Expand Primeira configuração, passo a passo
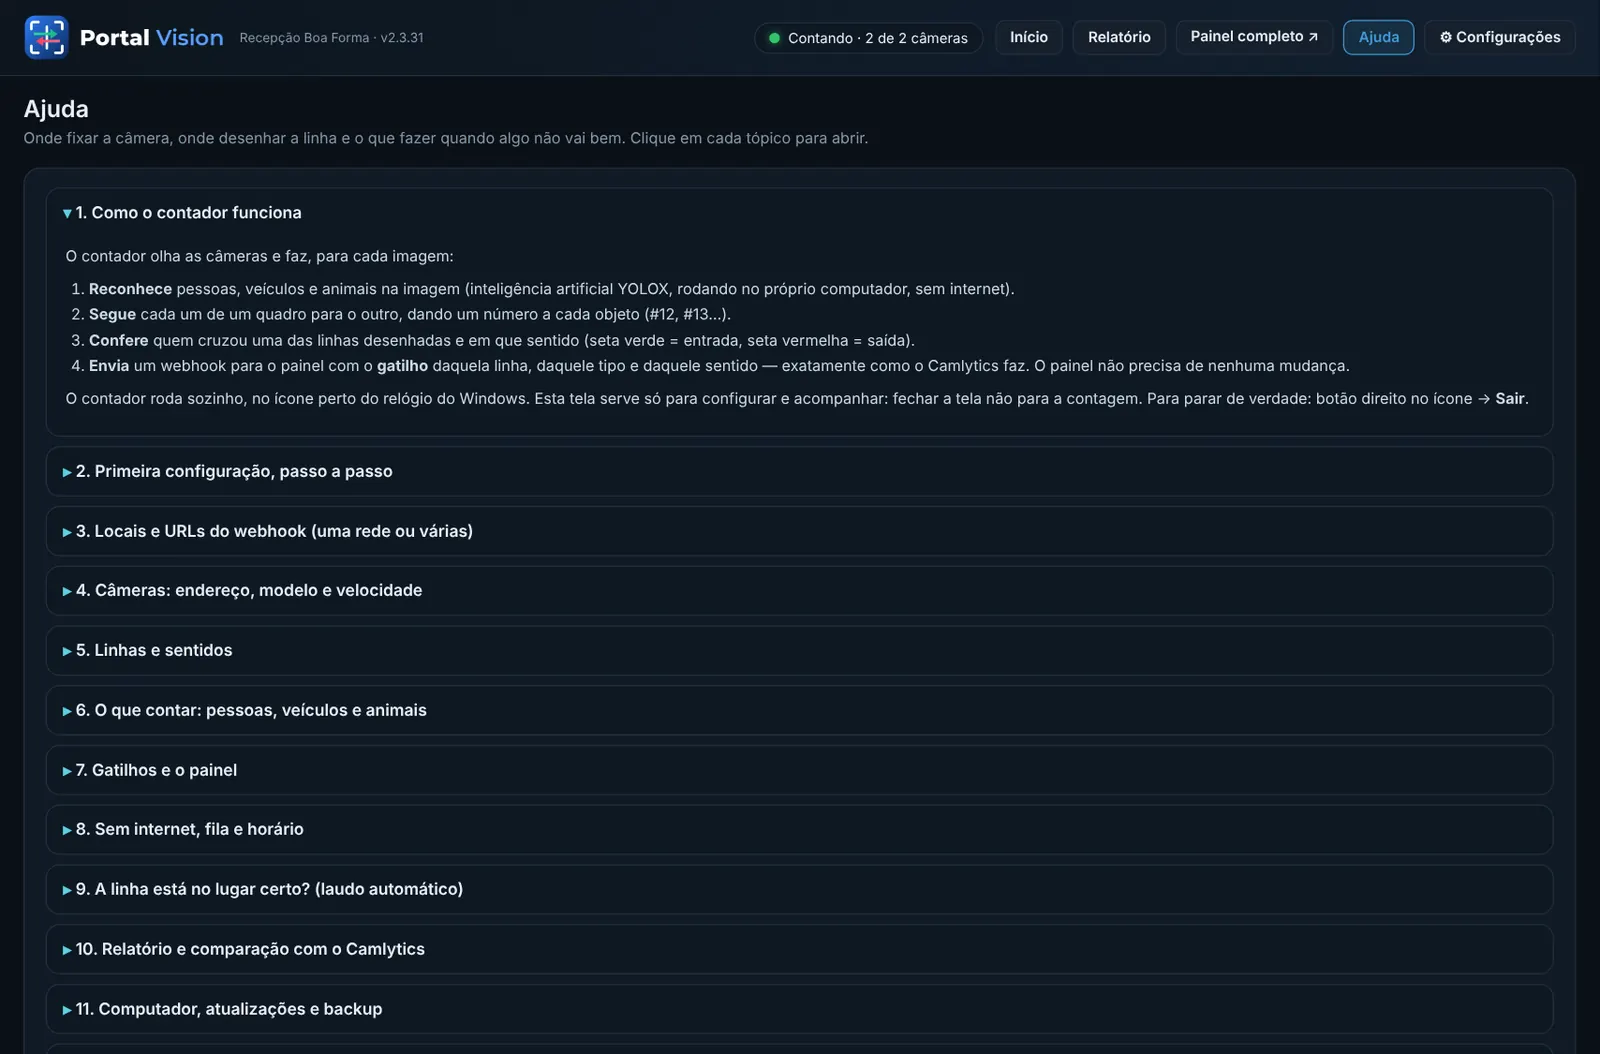The height and width of the screenshot is (1054, 1600). pyautogui.click(x=799, y=471)
